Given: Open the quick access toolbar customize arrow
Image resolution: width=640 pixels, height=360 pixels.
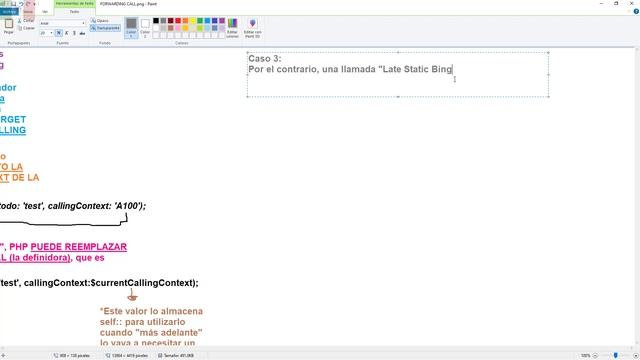Looking at the screenshot, I should (x=34, y=4).
